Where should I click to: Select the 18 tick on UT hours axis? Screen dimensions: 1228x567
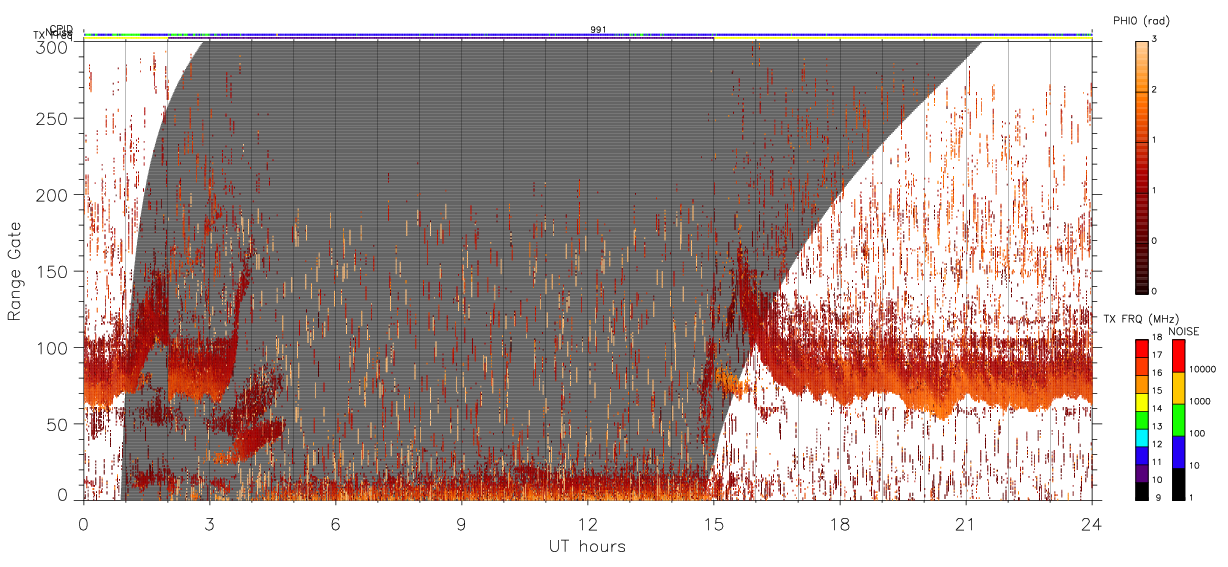[840, 524]
